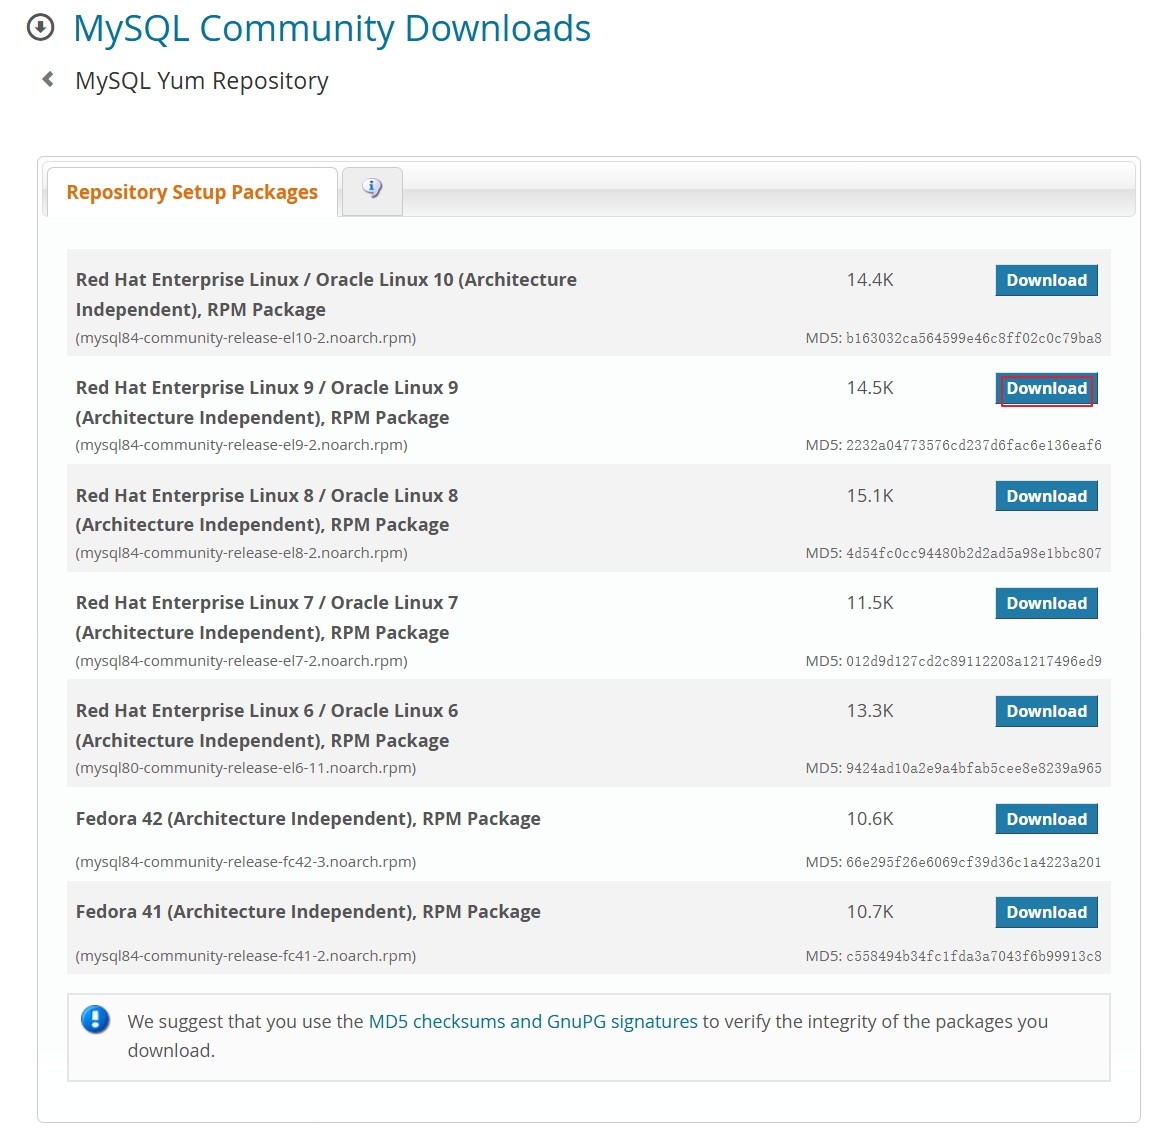Download the Enterprise Linux 7 RPM package

(1046, 604)
